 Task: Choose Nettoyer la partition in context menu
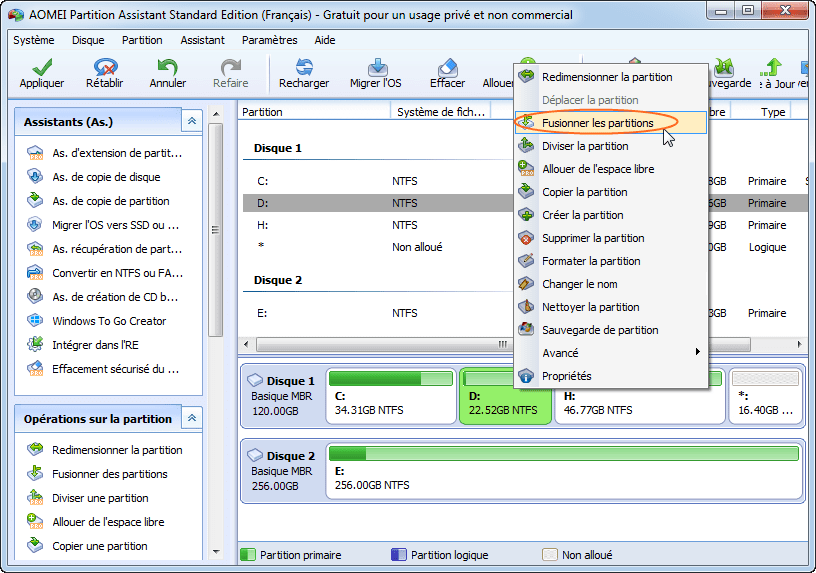point(611,307)
